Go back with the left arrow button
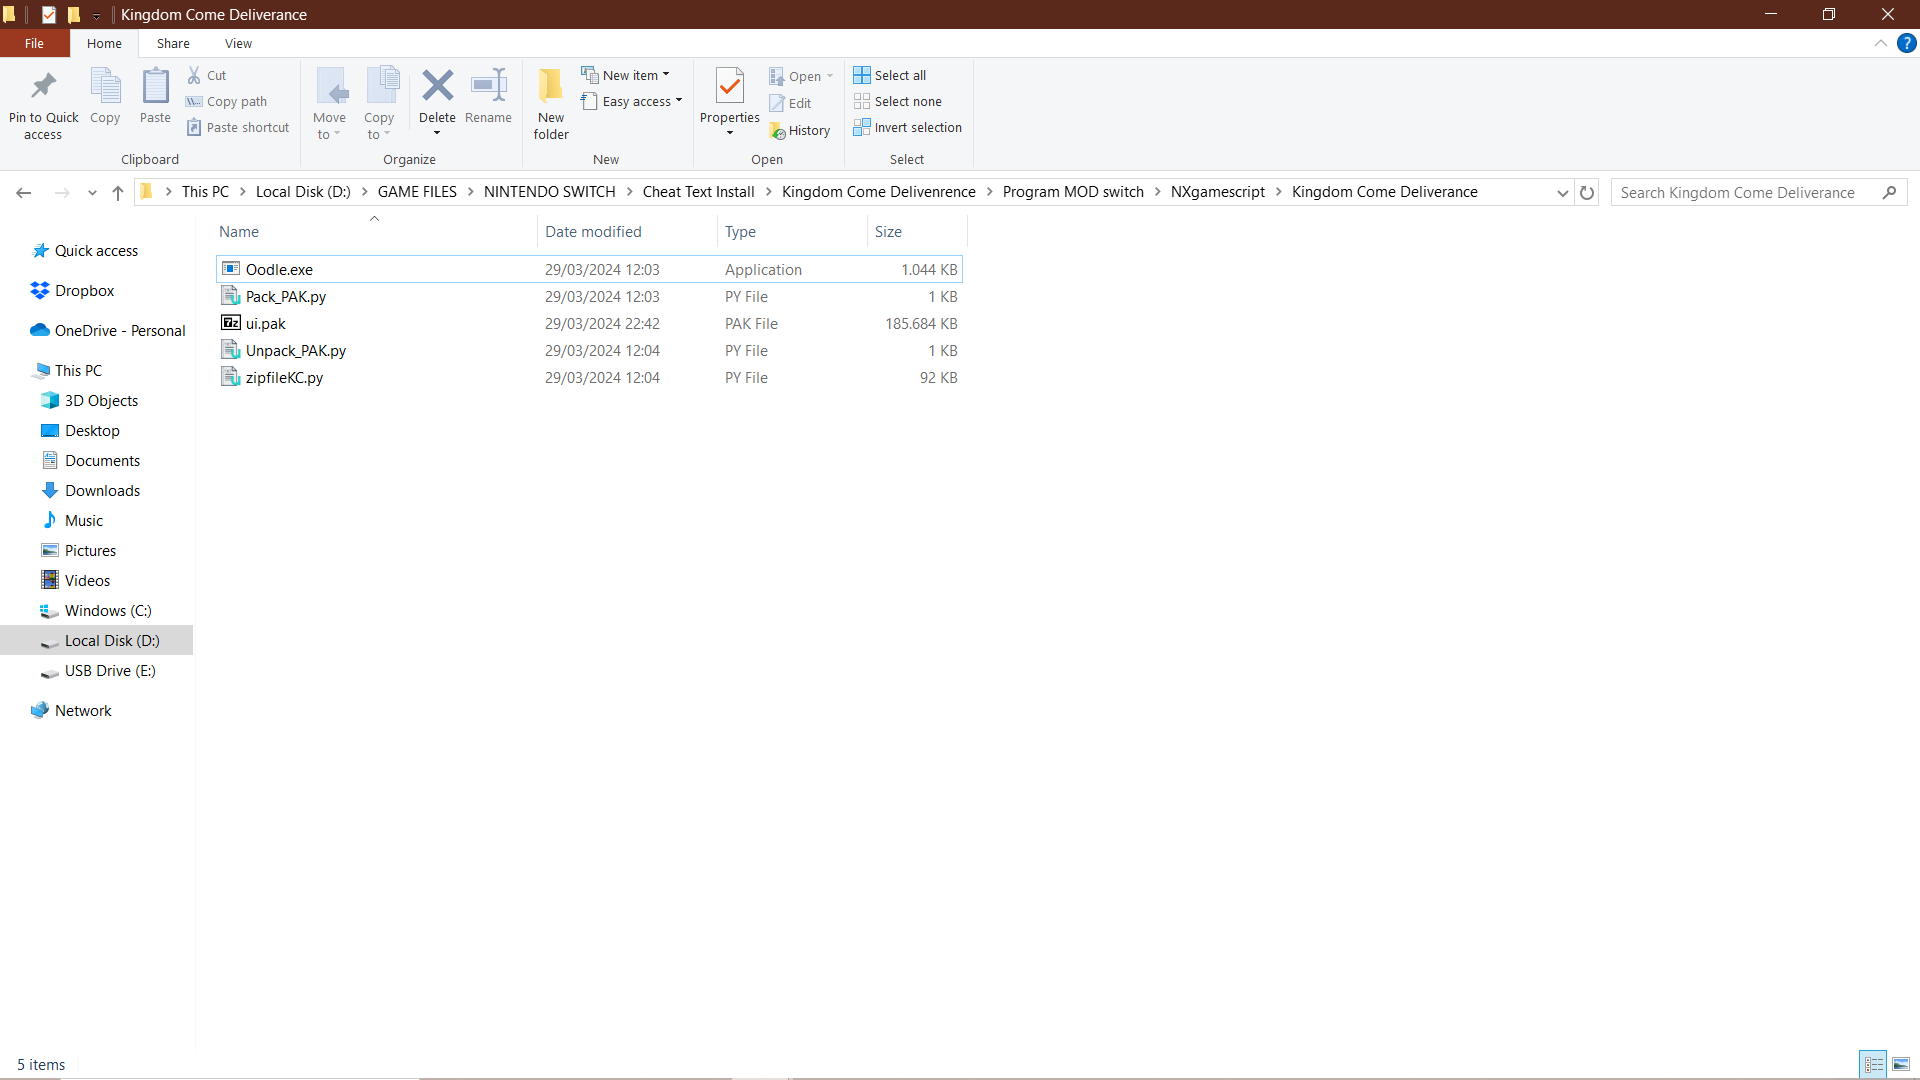This screenshot has height=1080, width=1920. [x=24, y=192]
